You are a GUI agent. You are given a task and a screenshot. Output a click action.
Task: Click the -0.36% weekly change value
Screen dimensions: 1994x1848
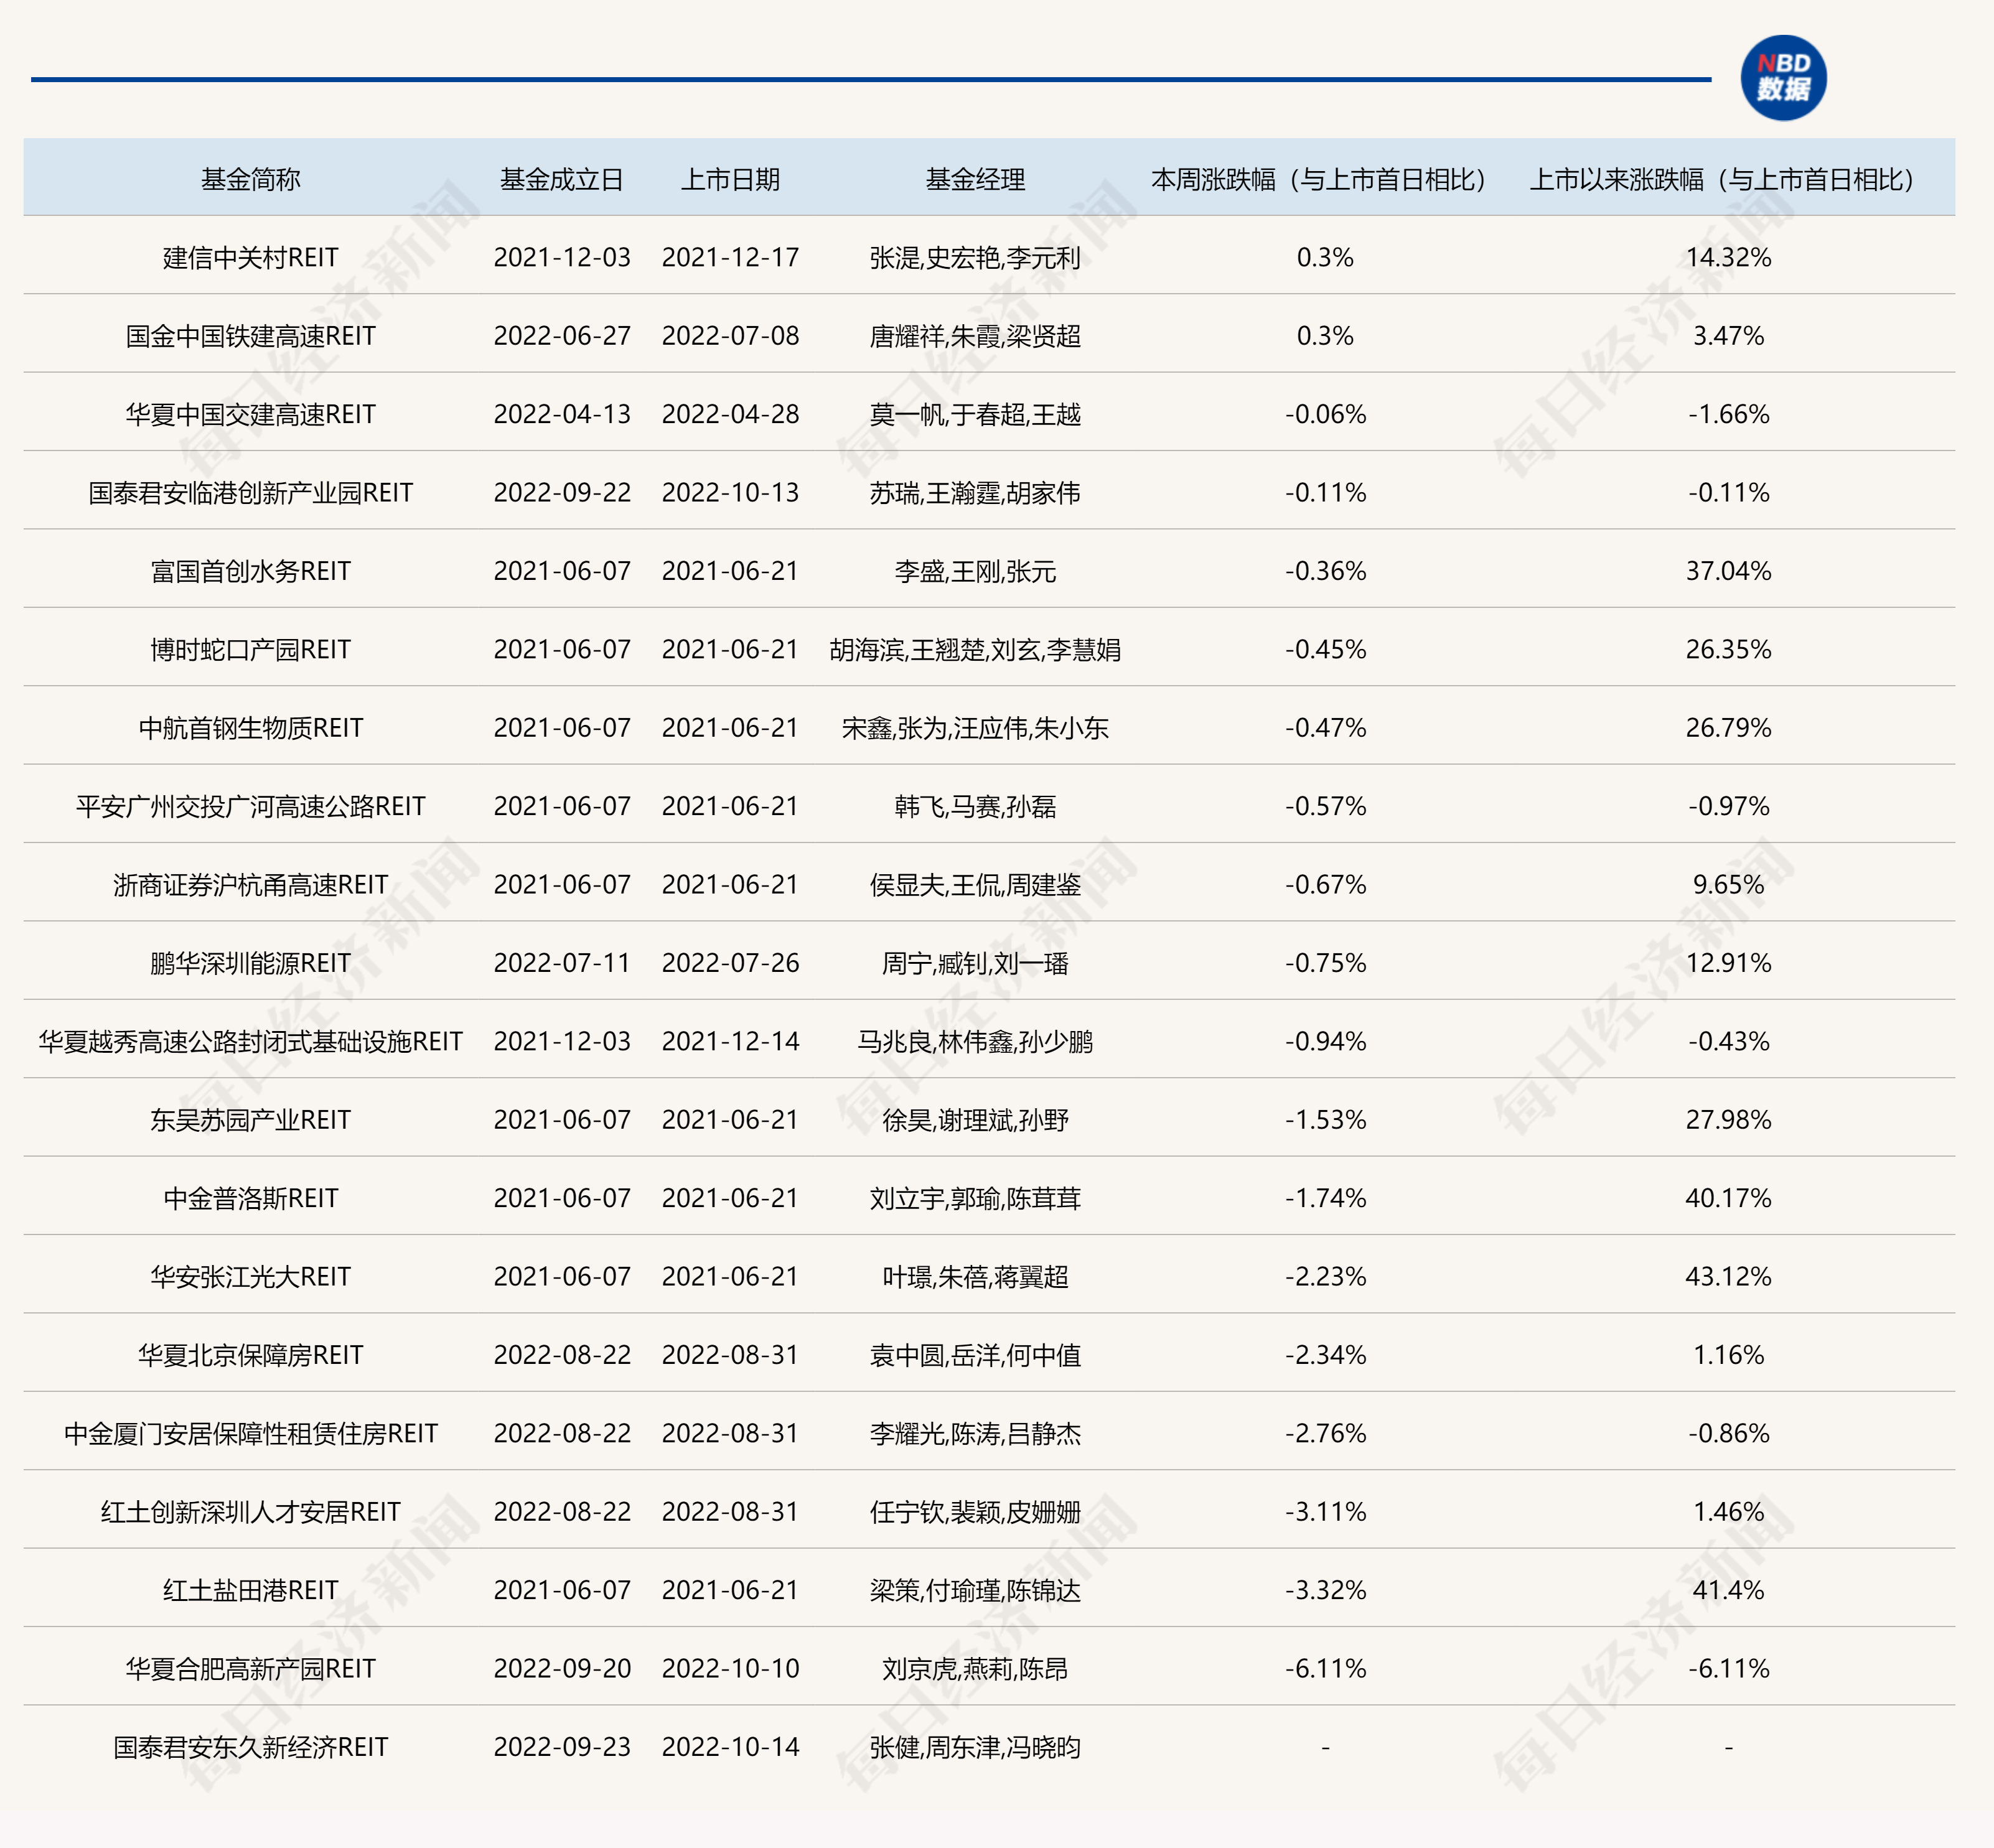point(1325,571)
